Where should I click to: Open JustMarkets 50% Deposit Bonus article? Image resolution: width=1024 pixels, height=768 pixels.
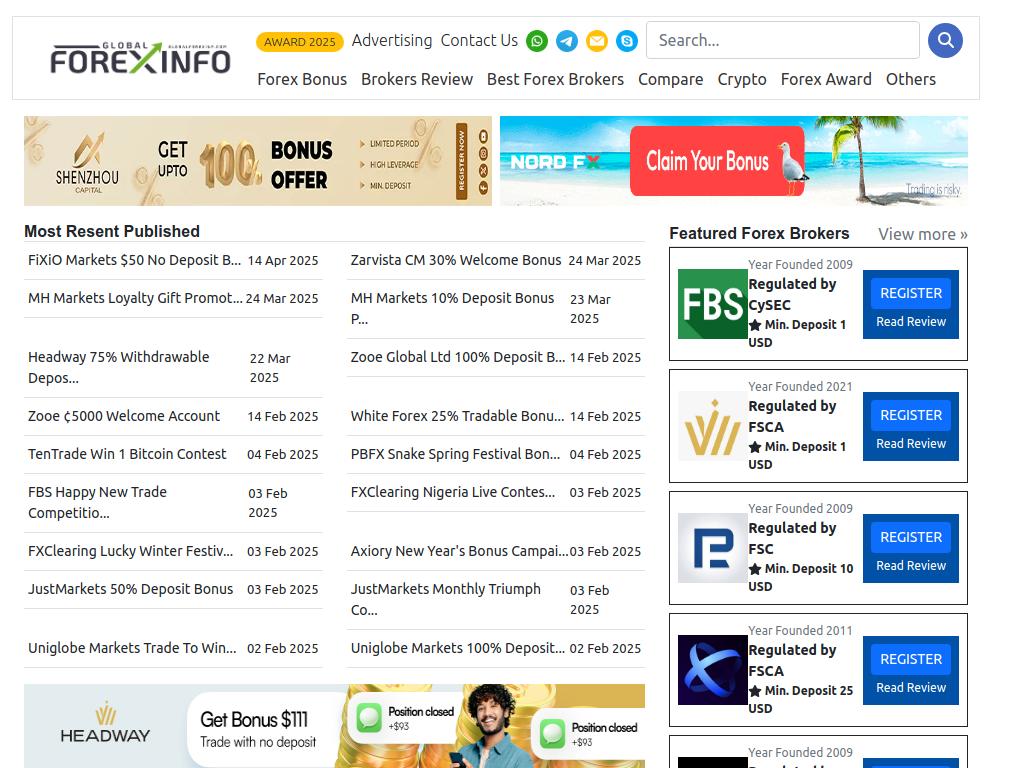click(x=131, y=589)
